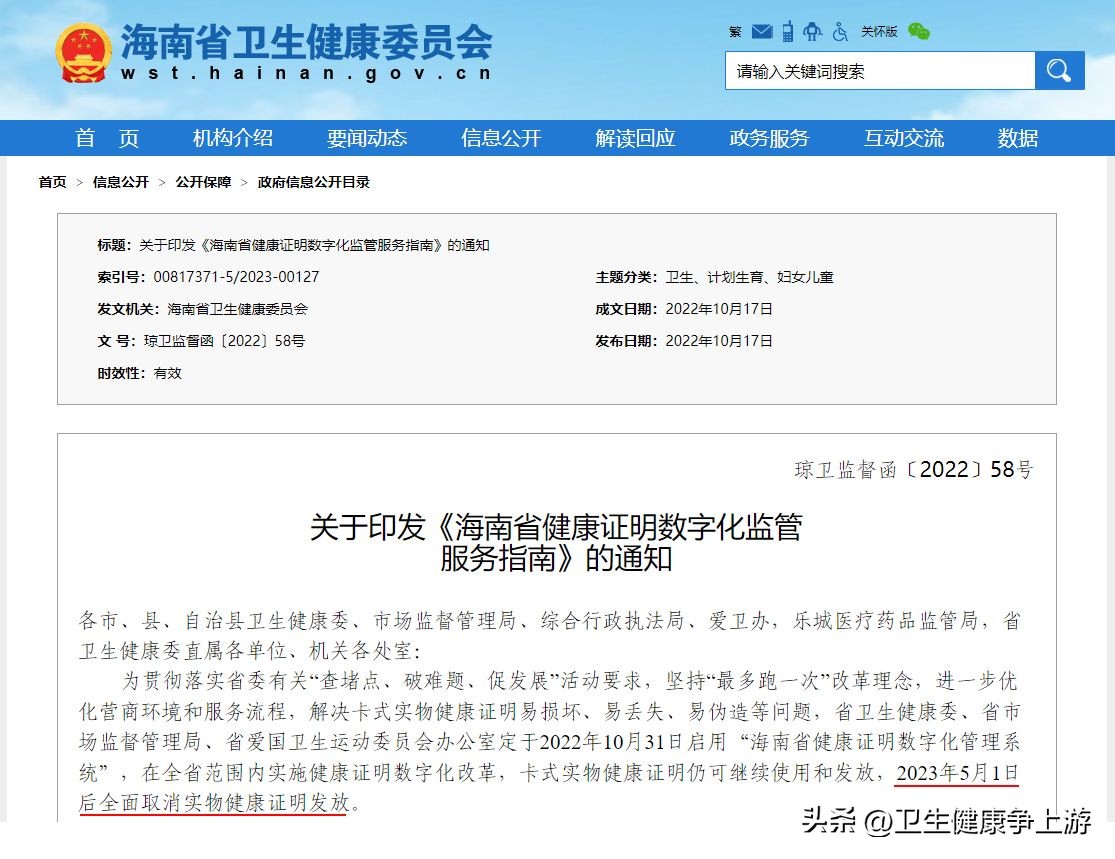Go to 首页 from the navigation bar
The height and width of the screenshot is (859, 1115).
(105, 138)
